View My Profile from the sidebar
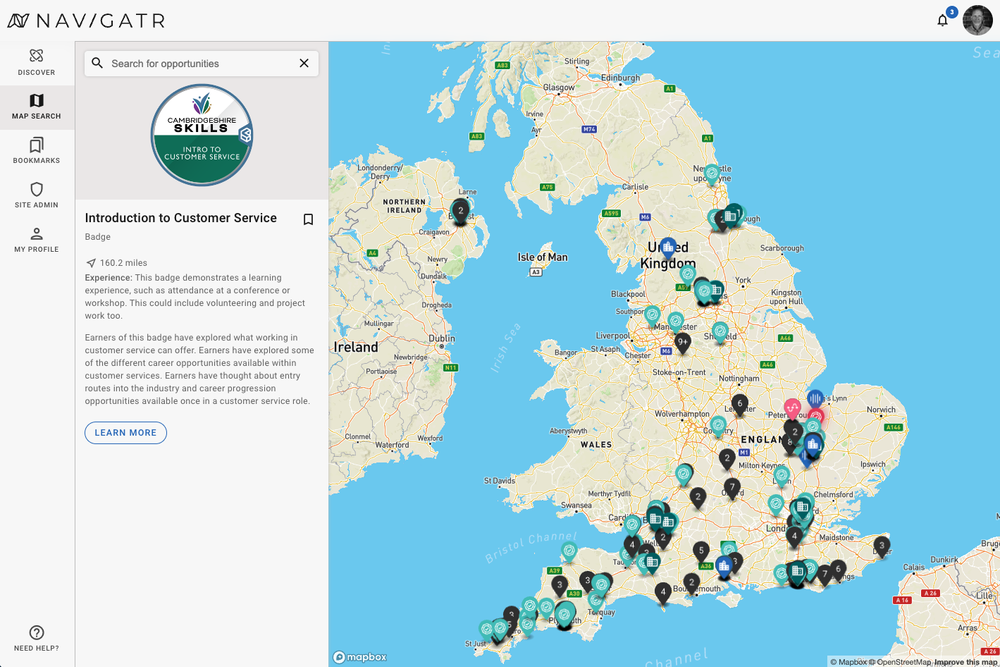Screen dimensions: 1000x667 pos(36,241)
